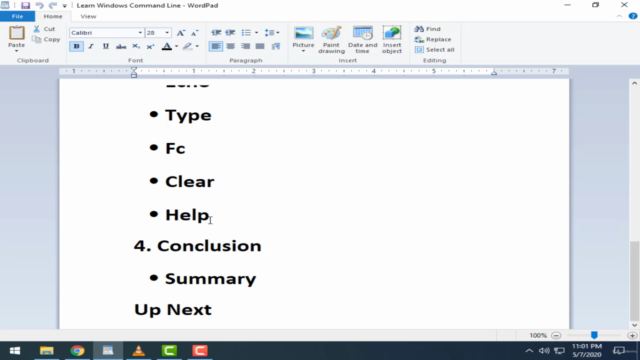
Task: Zoom out with the minus button
Action: [x=556, y=336]
